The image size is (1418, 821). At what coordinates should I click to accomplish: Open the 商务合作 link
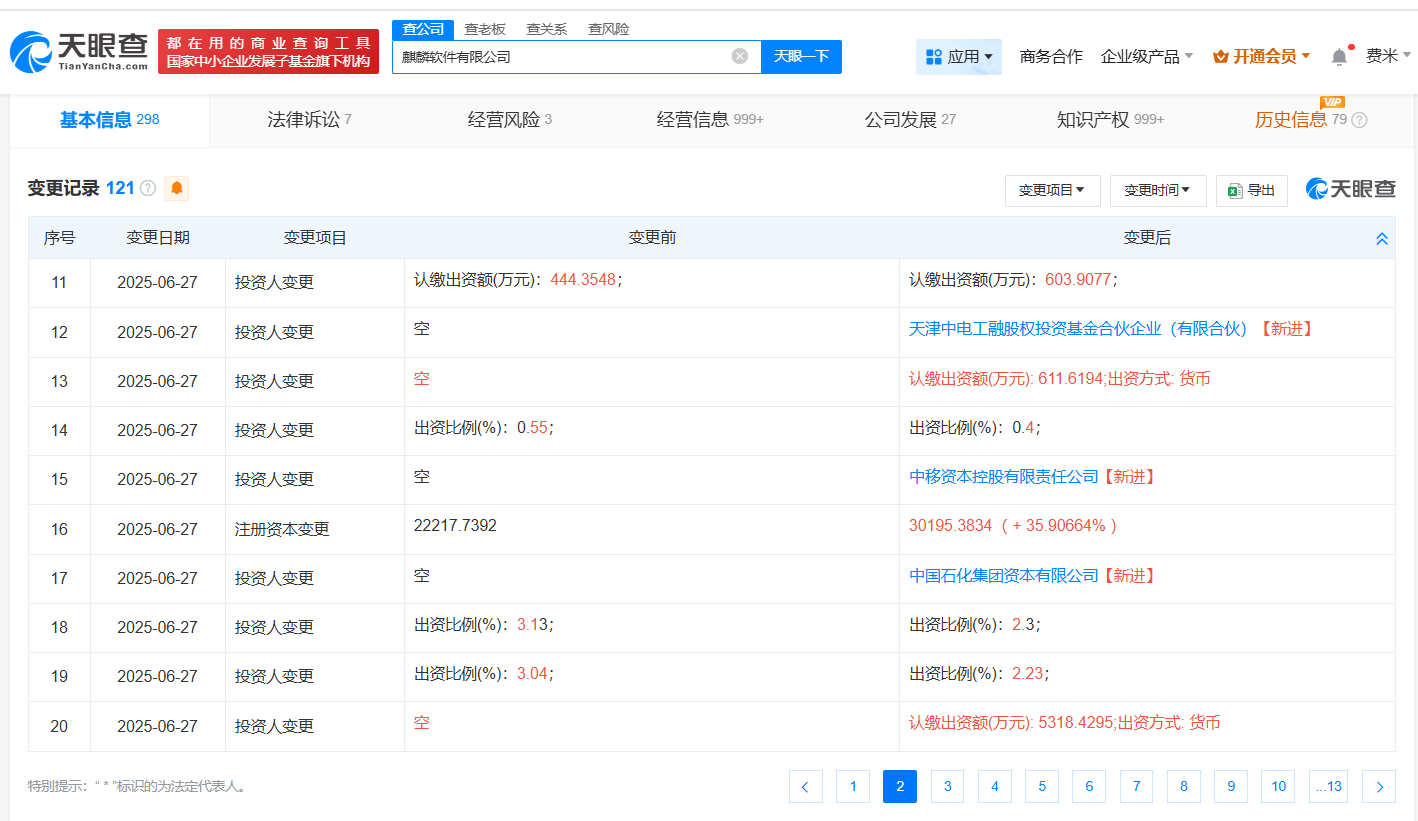coord(1051,57)
